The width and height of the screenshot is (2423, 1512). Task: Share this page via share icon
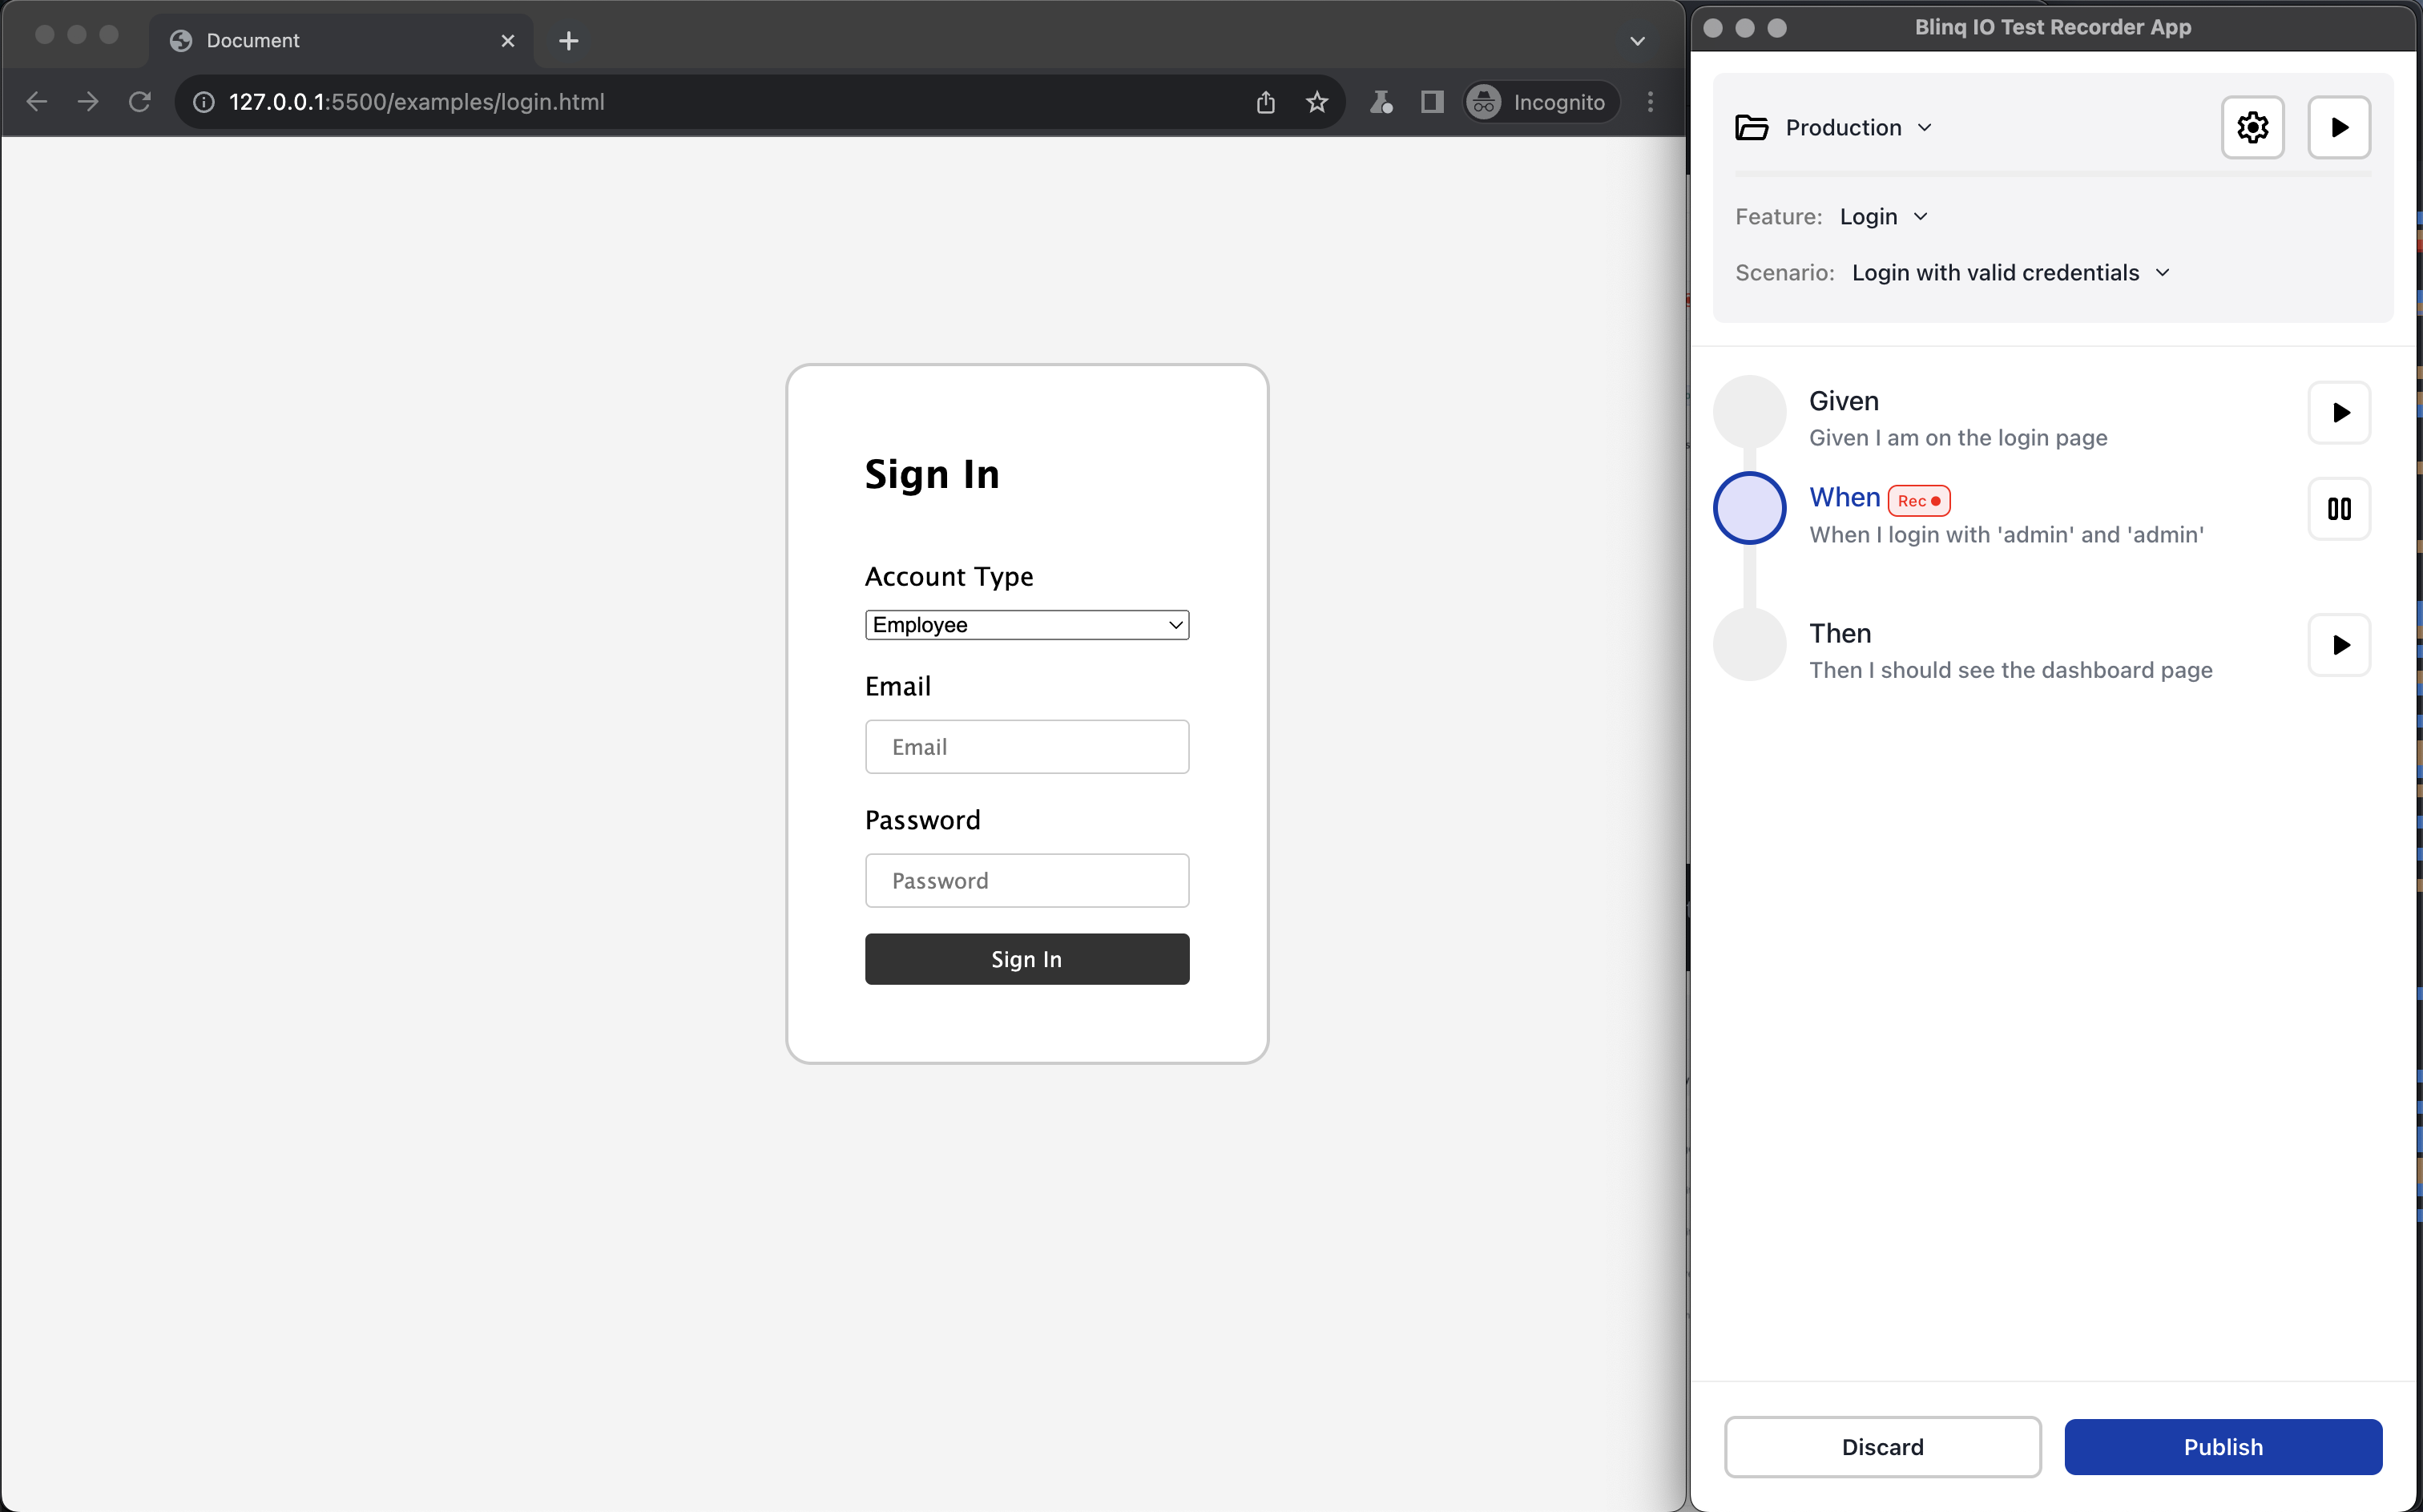coord(1266,102)
